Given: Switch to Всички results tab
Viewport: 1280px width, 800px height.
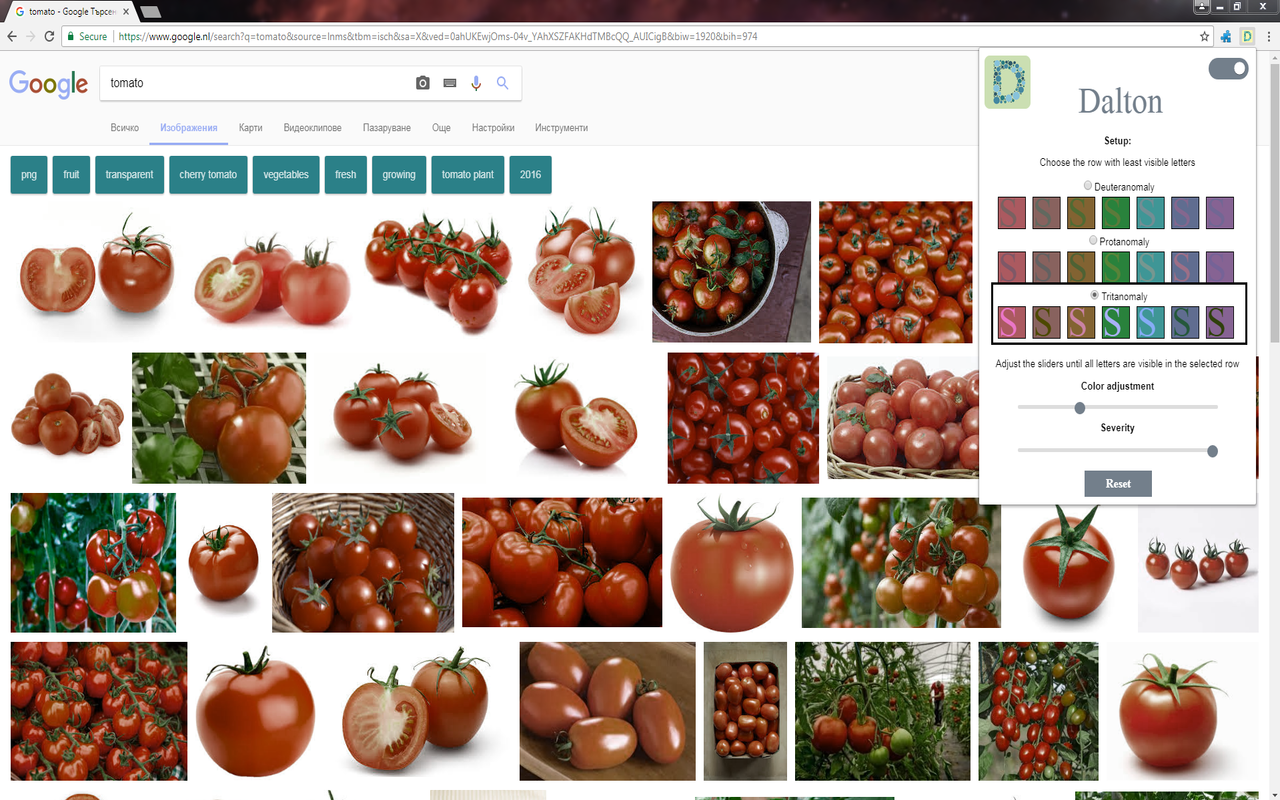Looking at the screenshot, I should coord(124,128).
